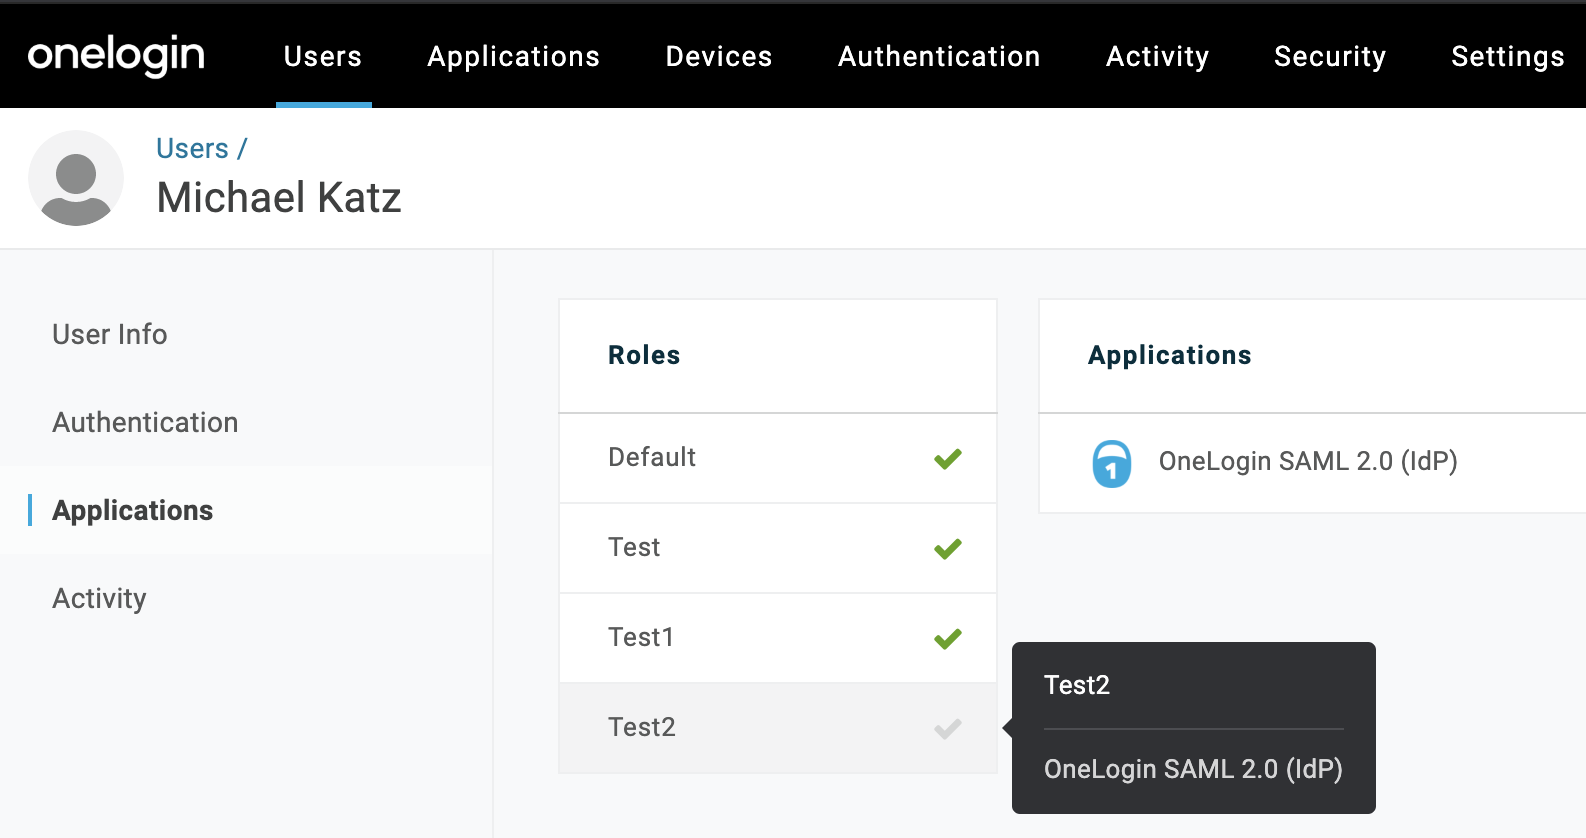
Task: Click the OneLogin SAML 2.0 app icon
Action: click(1111, 463)
